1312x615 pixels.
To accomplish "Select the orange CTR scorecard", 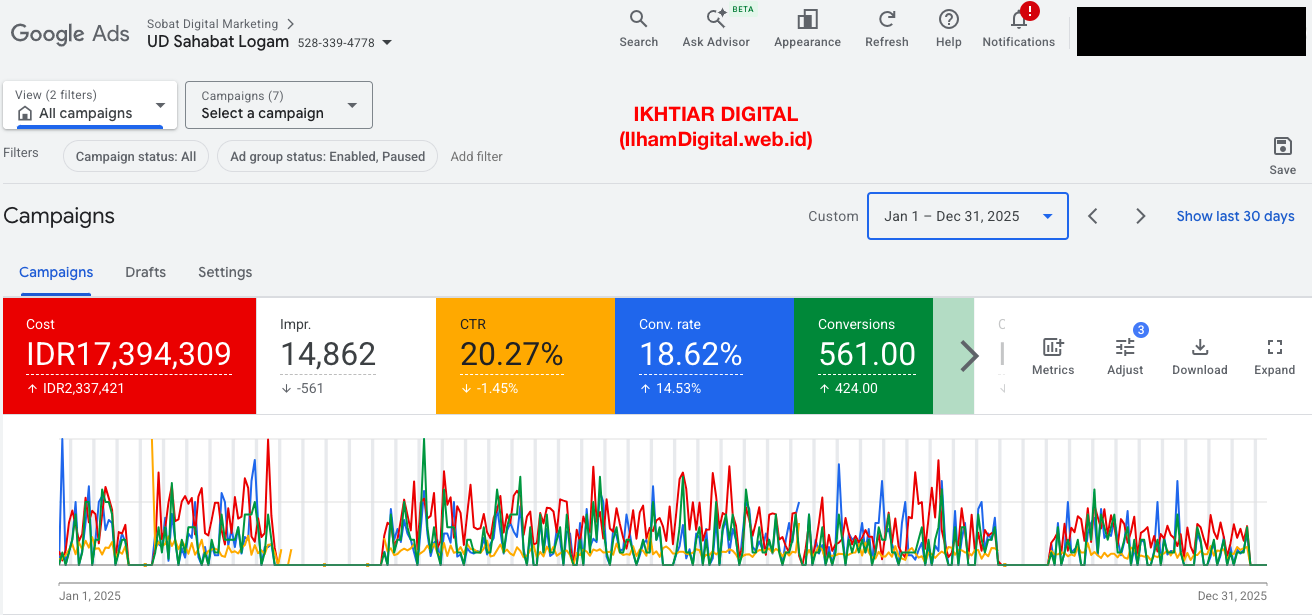I will [x=525, y=356].
